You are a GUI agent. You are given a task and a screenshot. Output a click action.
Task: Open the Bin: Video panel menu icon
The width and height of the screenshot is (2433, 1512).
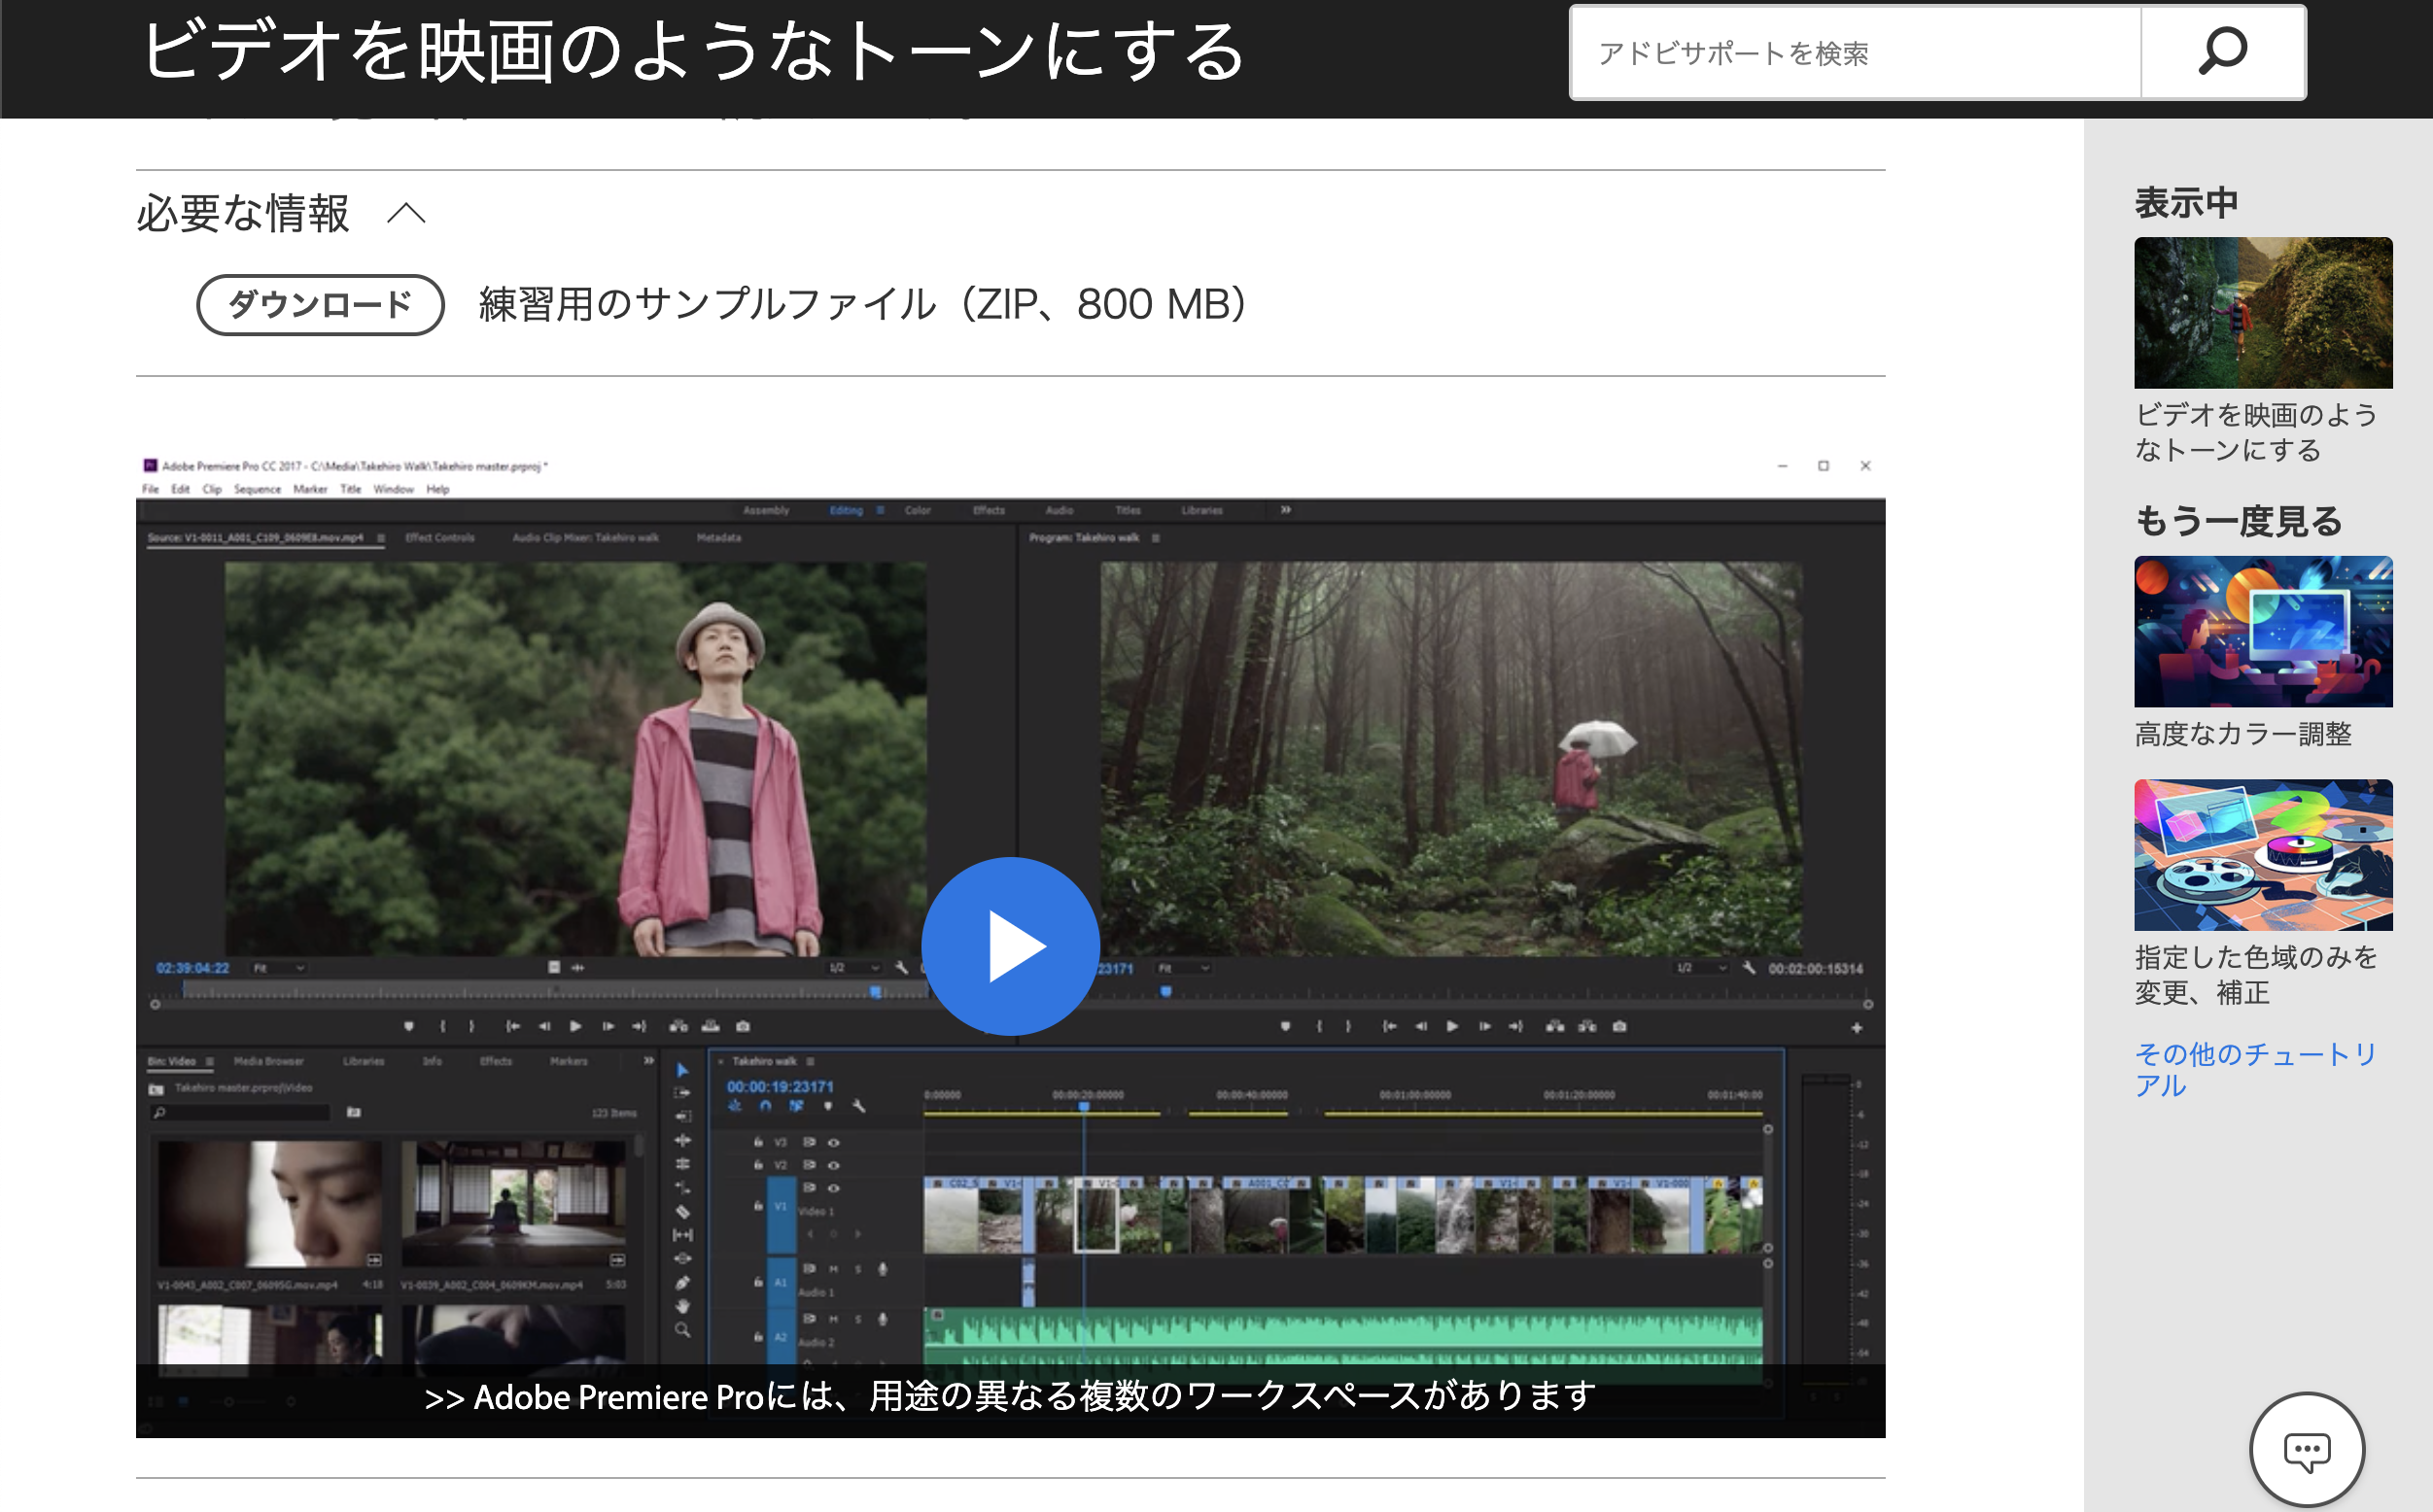coord(209,1061)
